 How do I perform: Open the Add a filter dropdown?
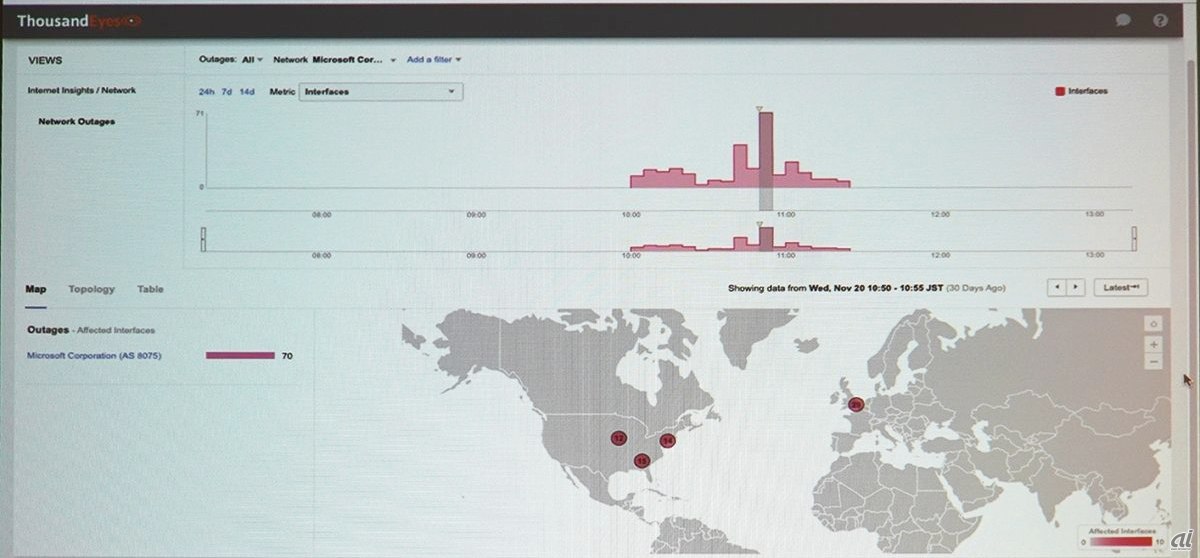[434, 60]
